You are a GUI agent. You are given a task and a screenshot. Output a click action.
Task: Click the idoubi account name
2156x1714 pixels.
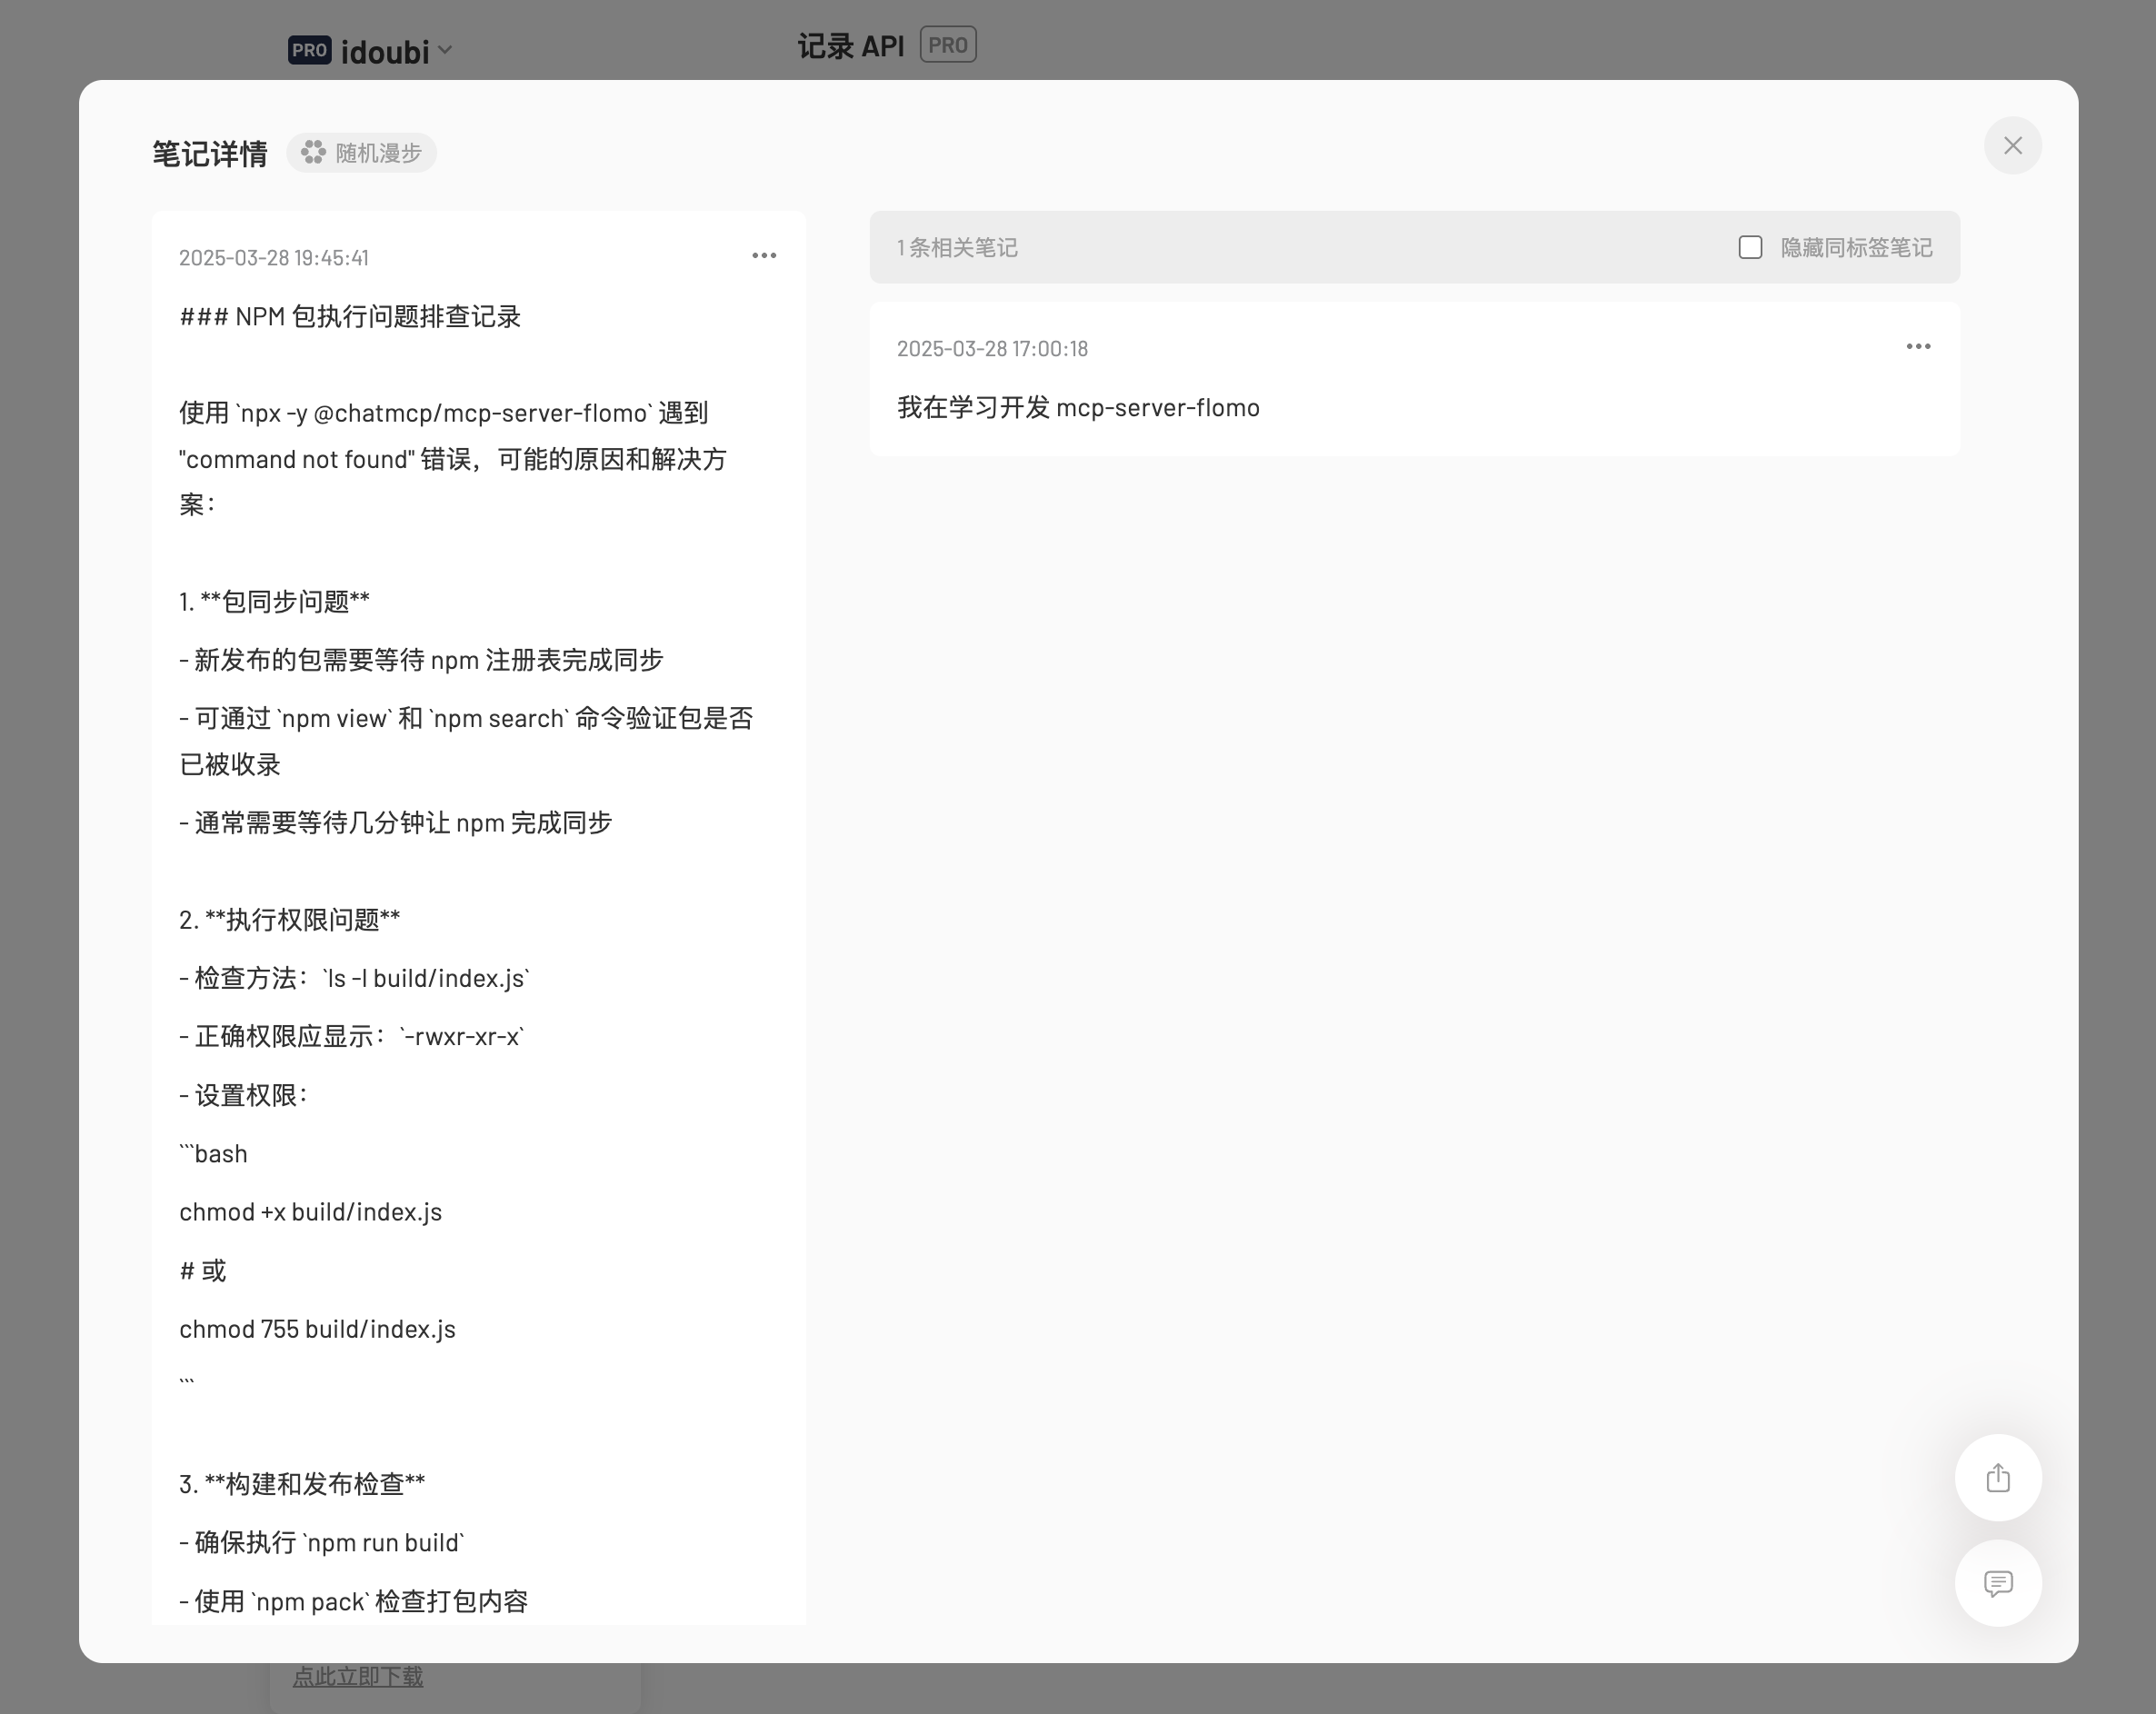[384, 51]
